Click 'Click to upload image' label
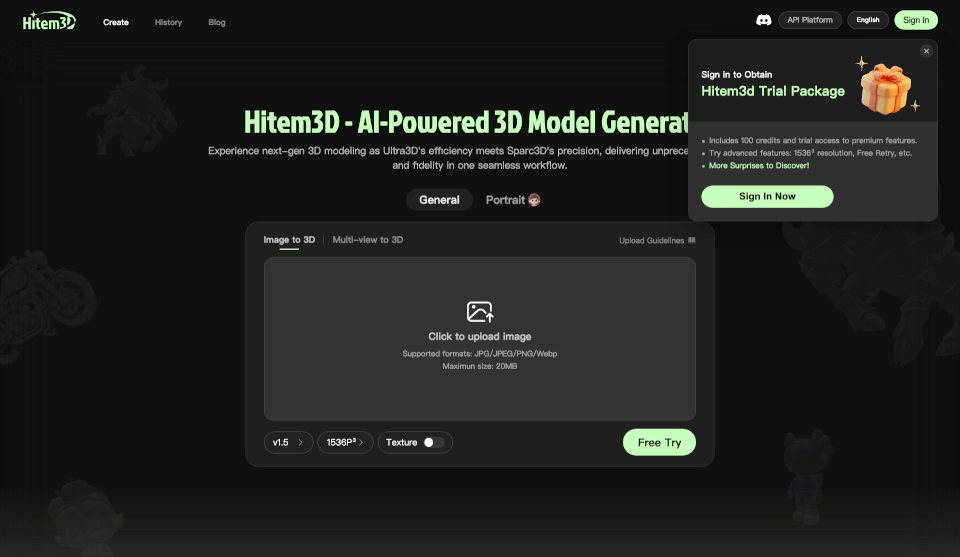This screenshot has width=960, height=557. coord(479,337)
